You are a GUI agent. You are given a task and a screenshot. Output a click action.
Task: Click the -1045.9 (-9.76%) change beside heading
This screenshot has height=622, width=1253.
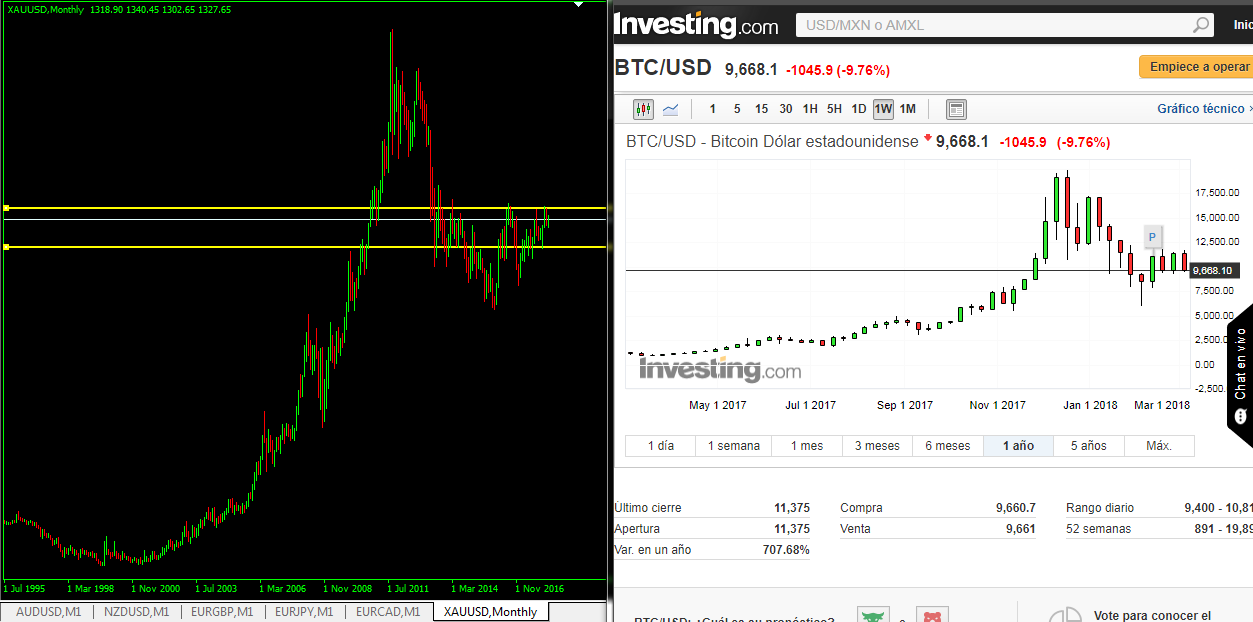click(838, 70)
